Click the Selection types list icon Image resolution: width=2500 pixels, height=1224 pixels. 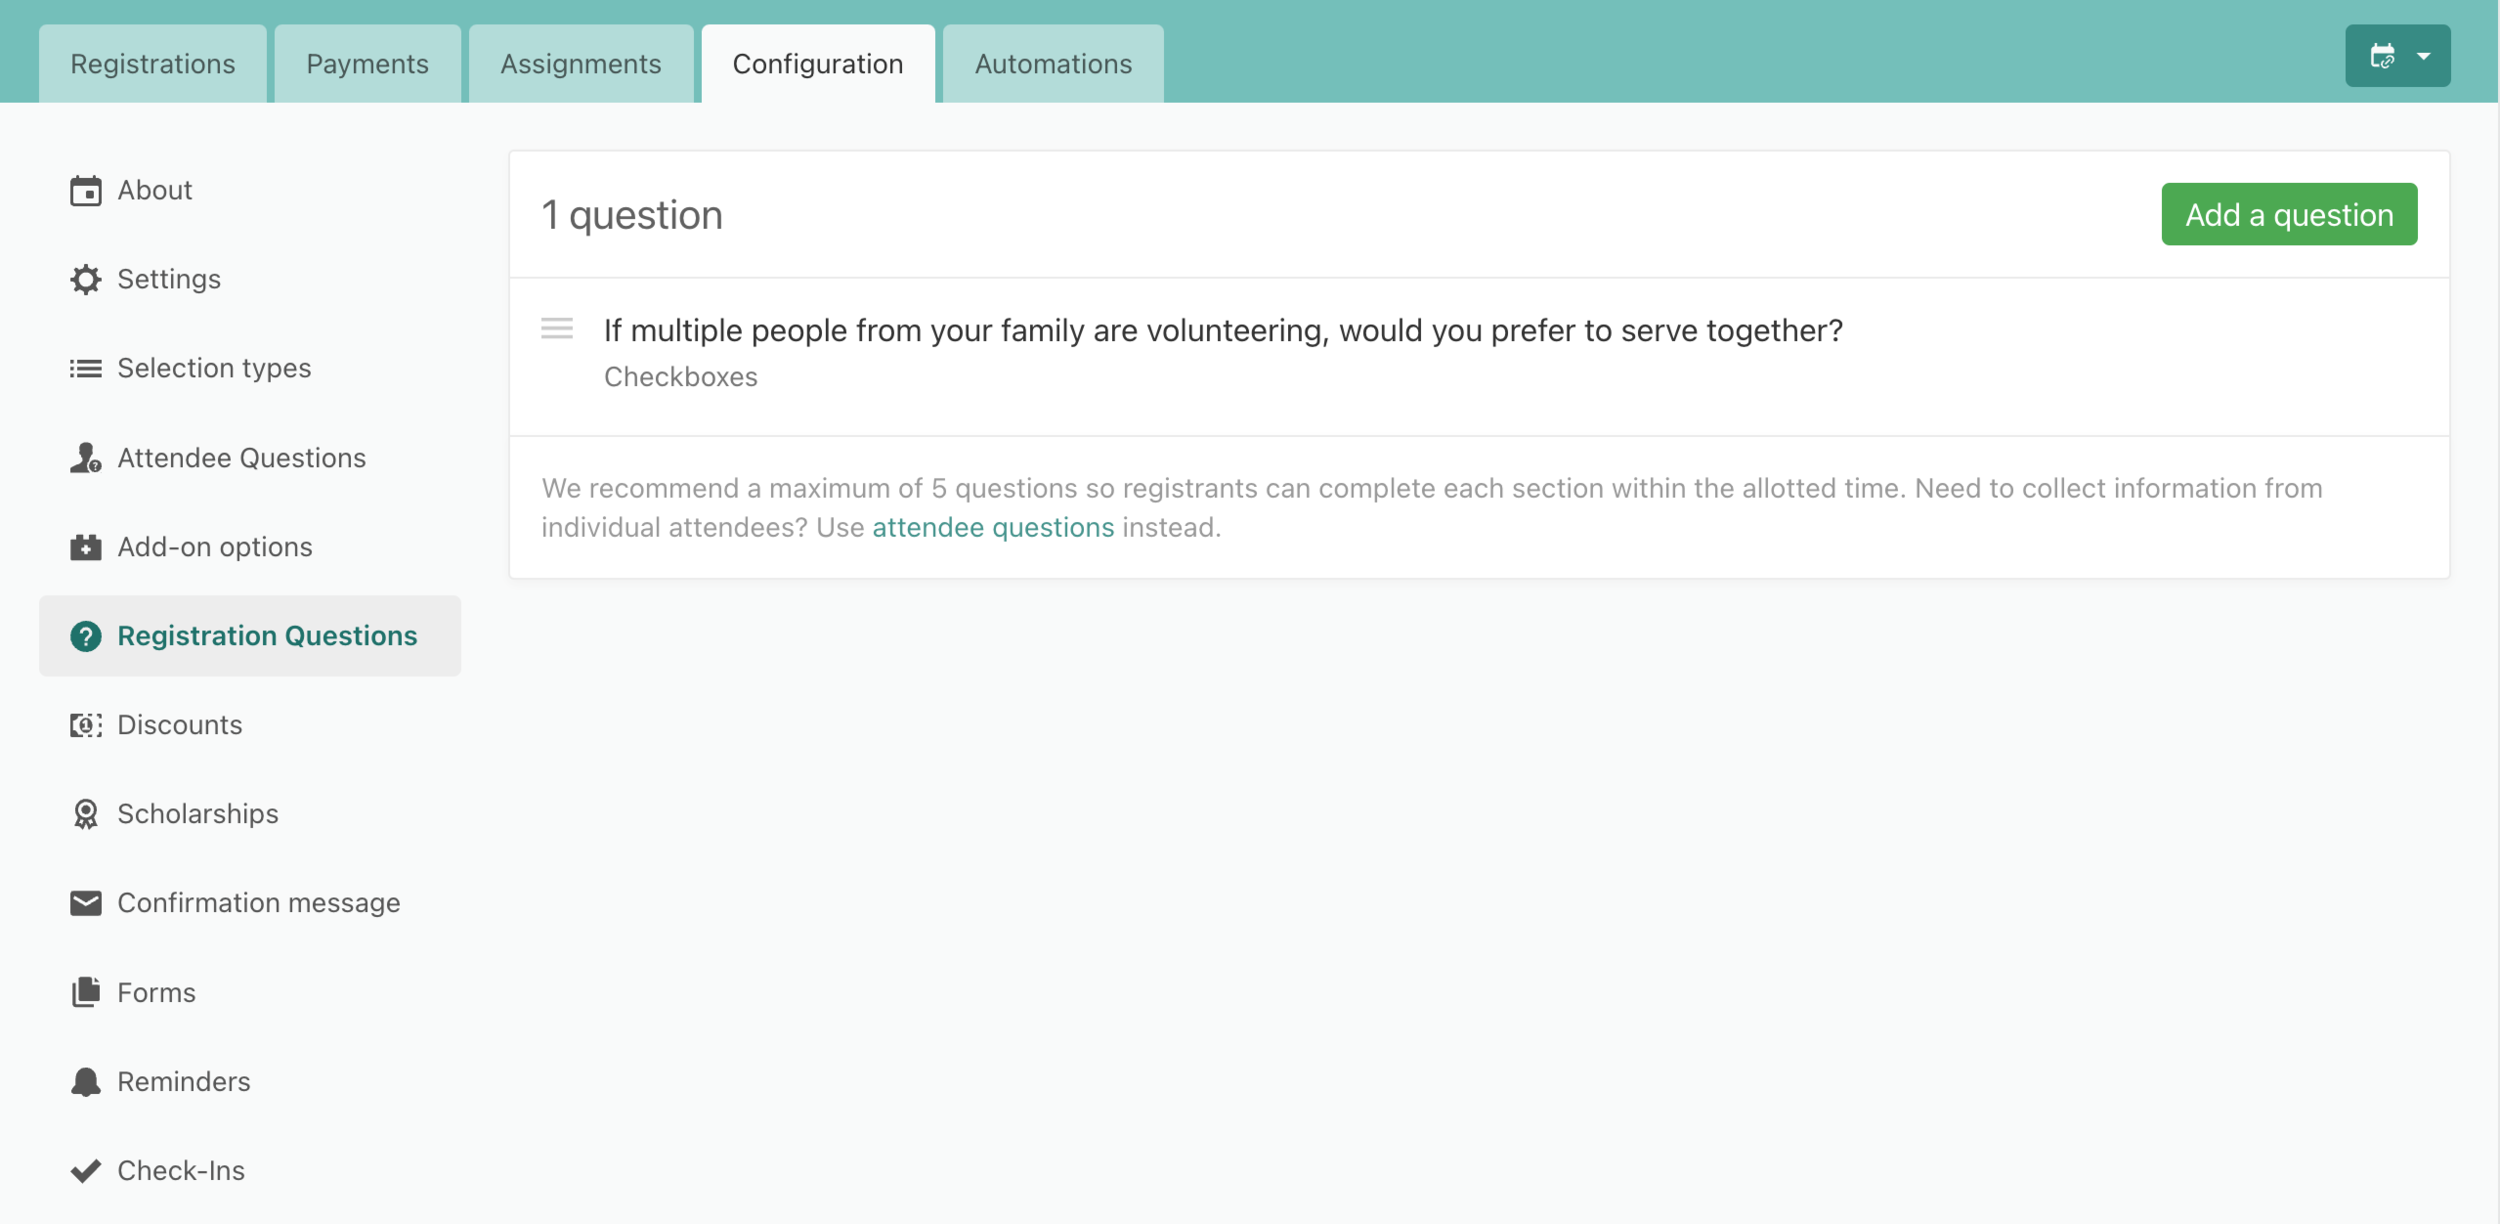(x=86, y=369)
